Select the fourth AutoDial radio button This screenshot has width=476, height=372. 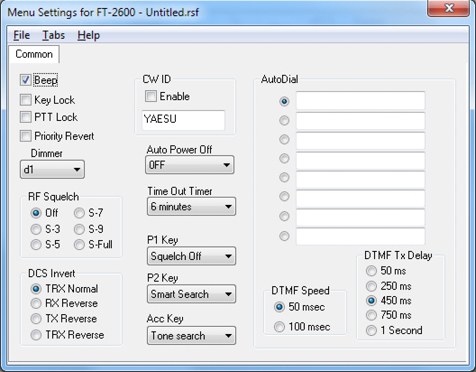284,158
